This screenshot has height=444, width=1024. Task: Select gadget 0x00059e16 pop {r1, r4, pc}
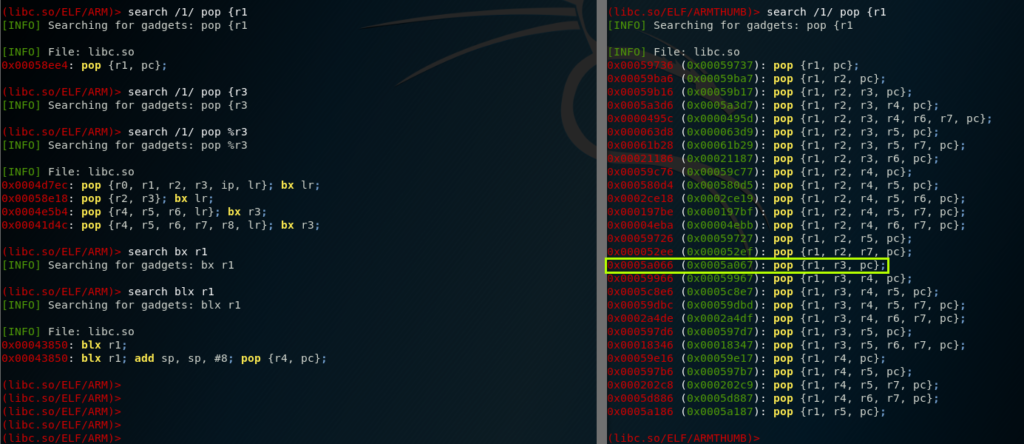(746, 358)
